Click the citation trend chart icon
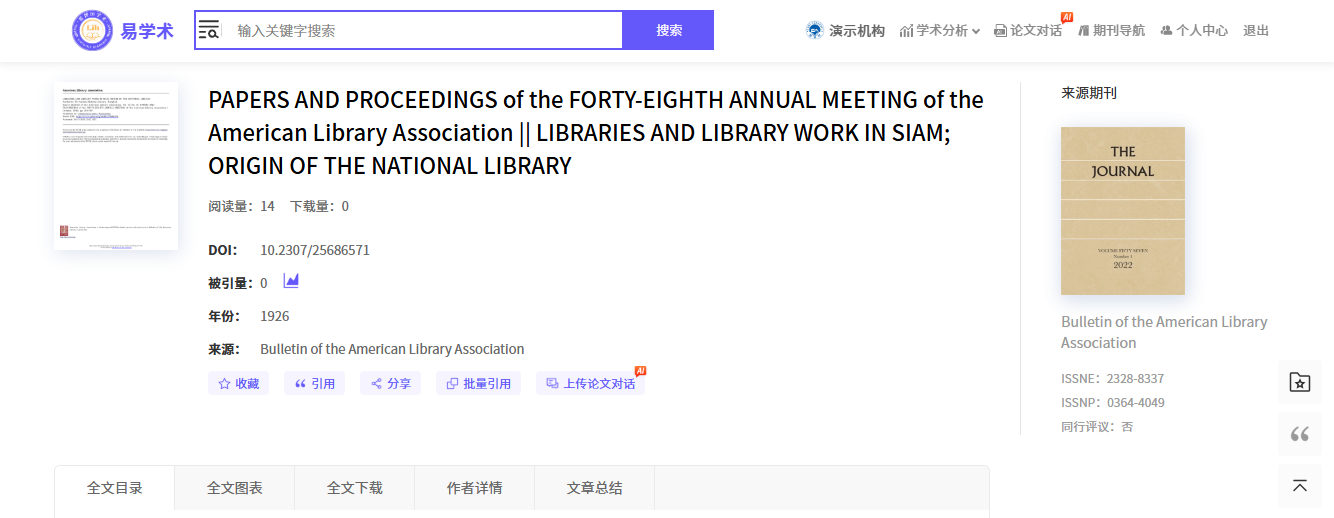 pos(291,282)
